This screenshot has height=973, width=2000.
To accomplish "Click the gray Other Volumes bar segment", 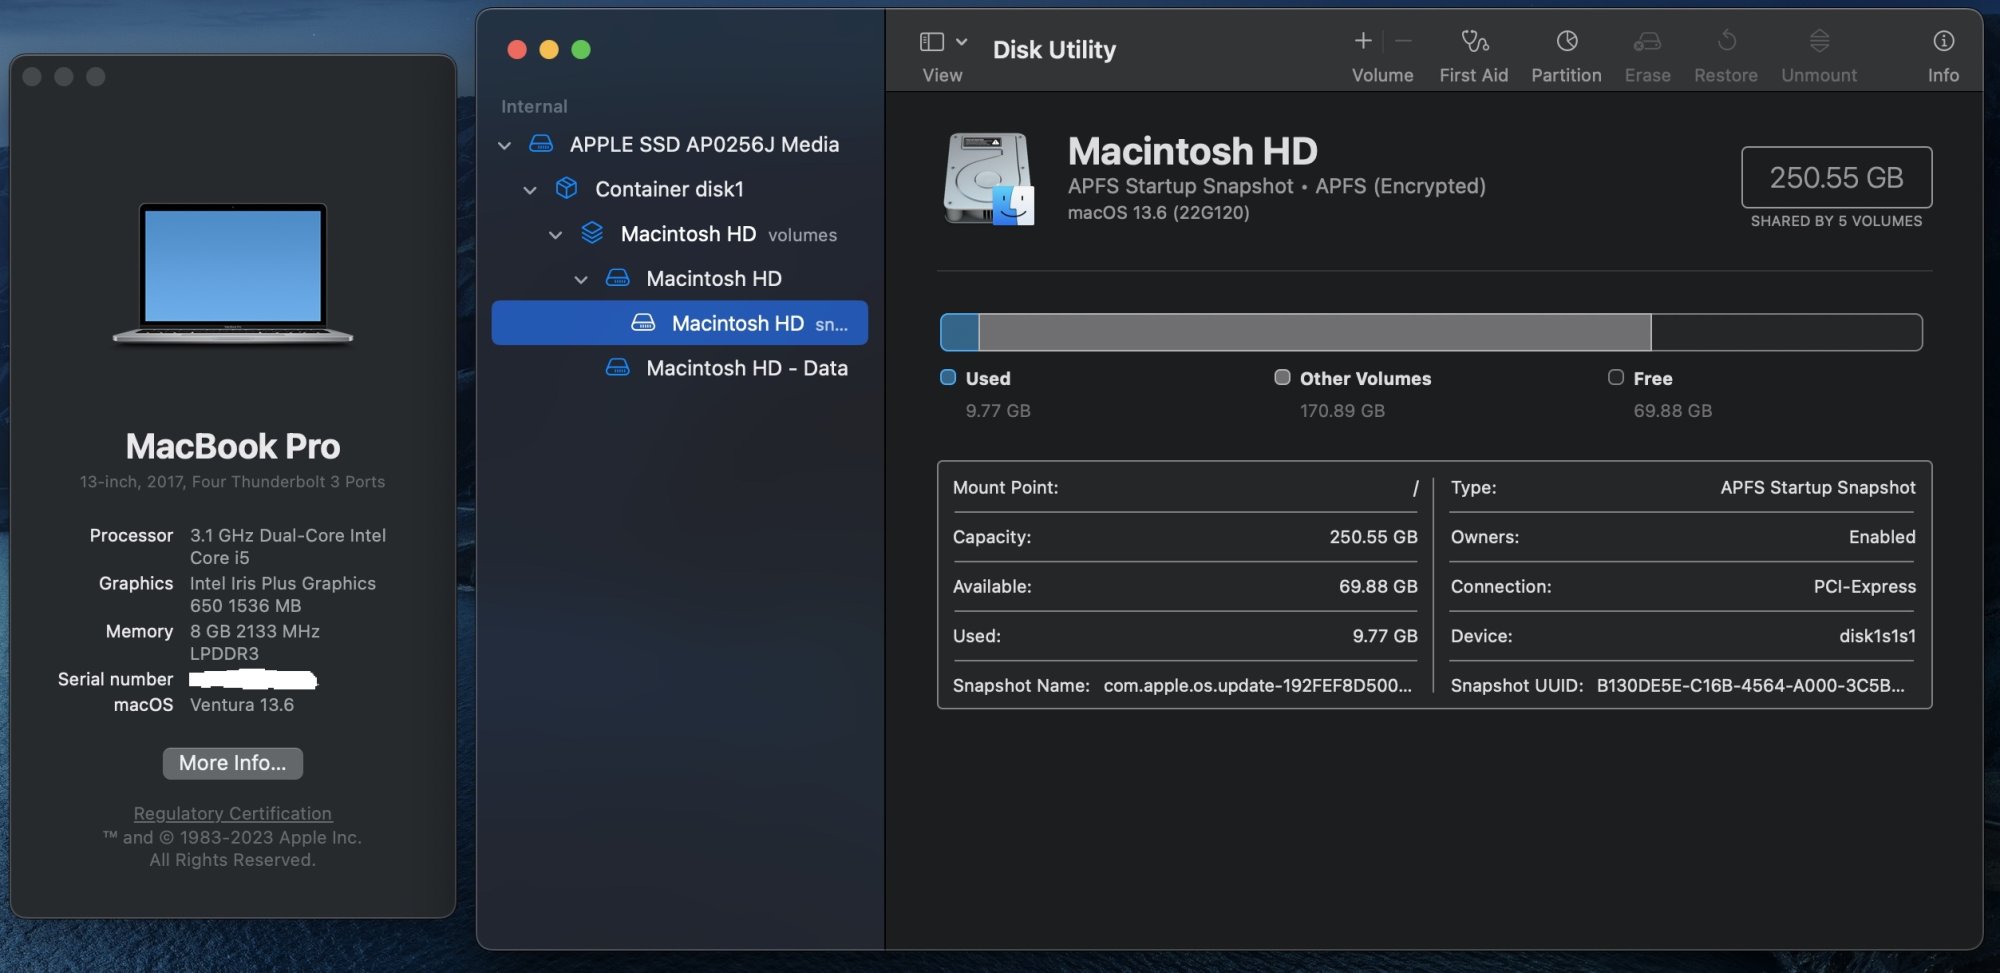I will (x=1314, y=332).
